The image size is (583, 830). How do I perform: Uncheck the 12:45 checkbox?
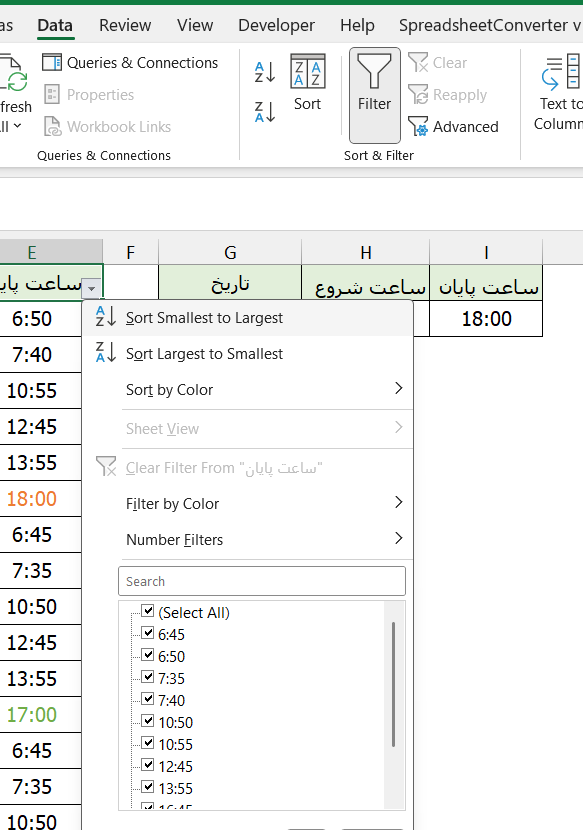[148, 765]
